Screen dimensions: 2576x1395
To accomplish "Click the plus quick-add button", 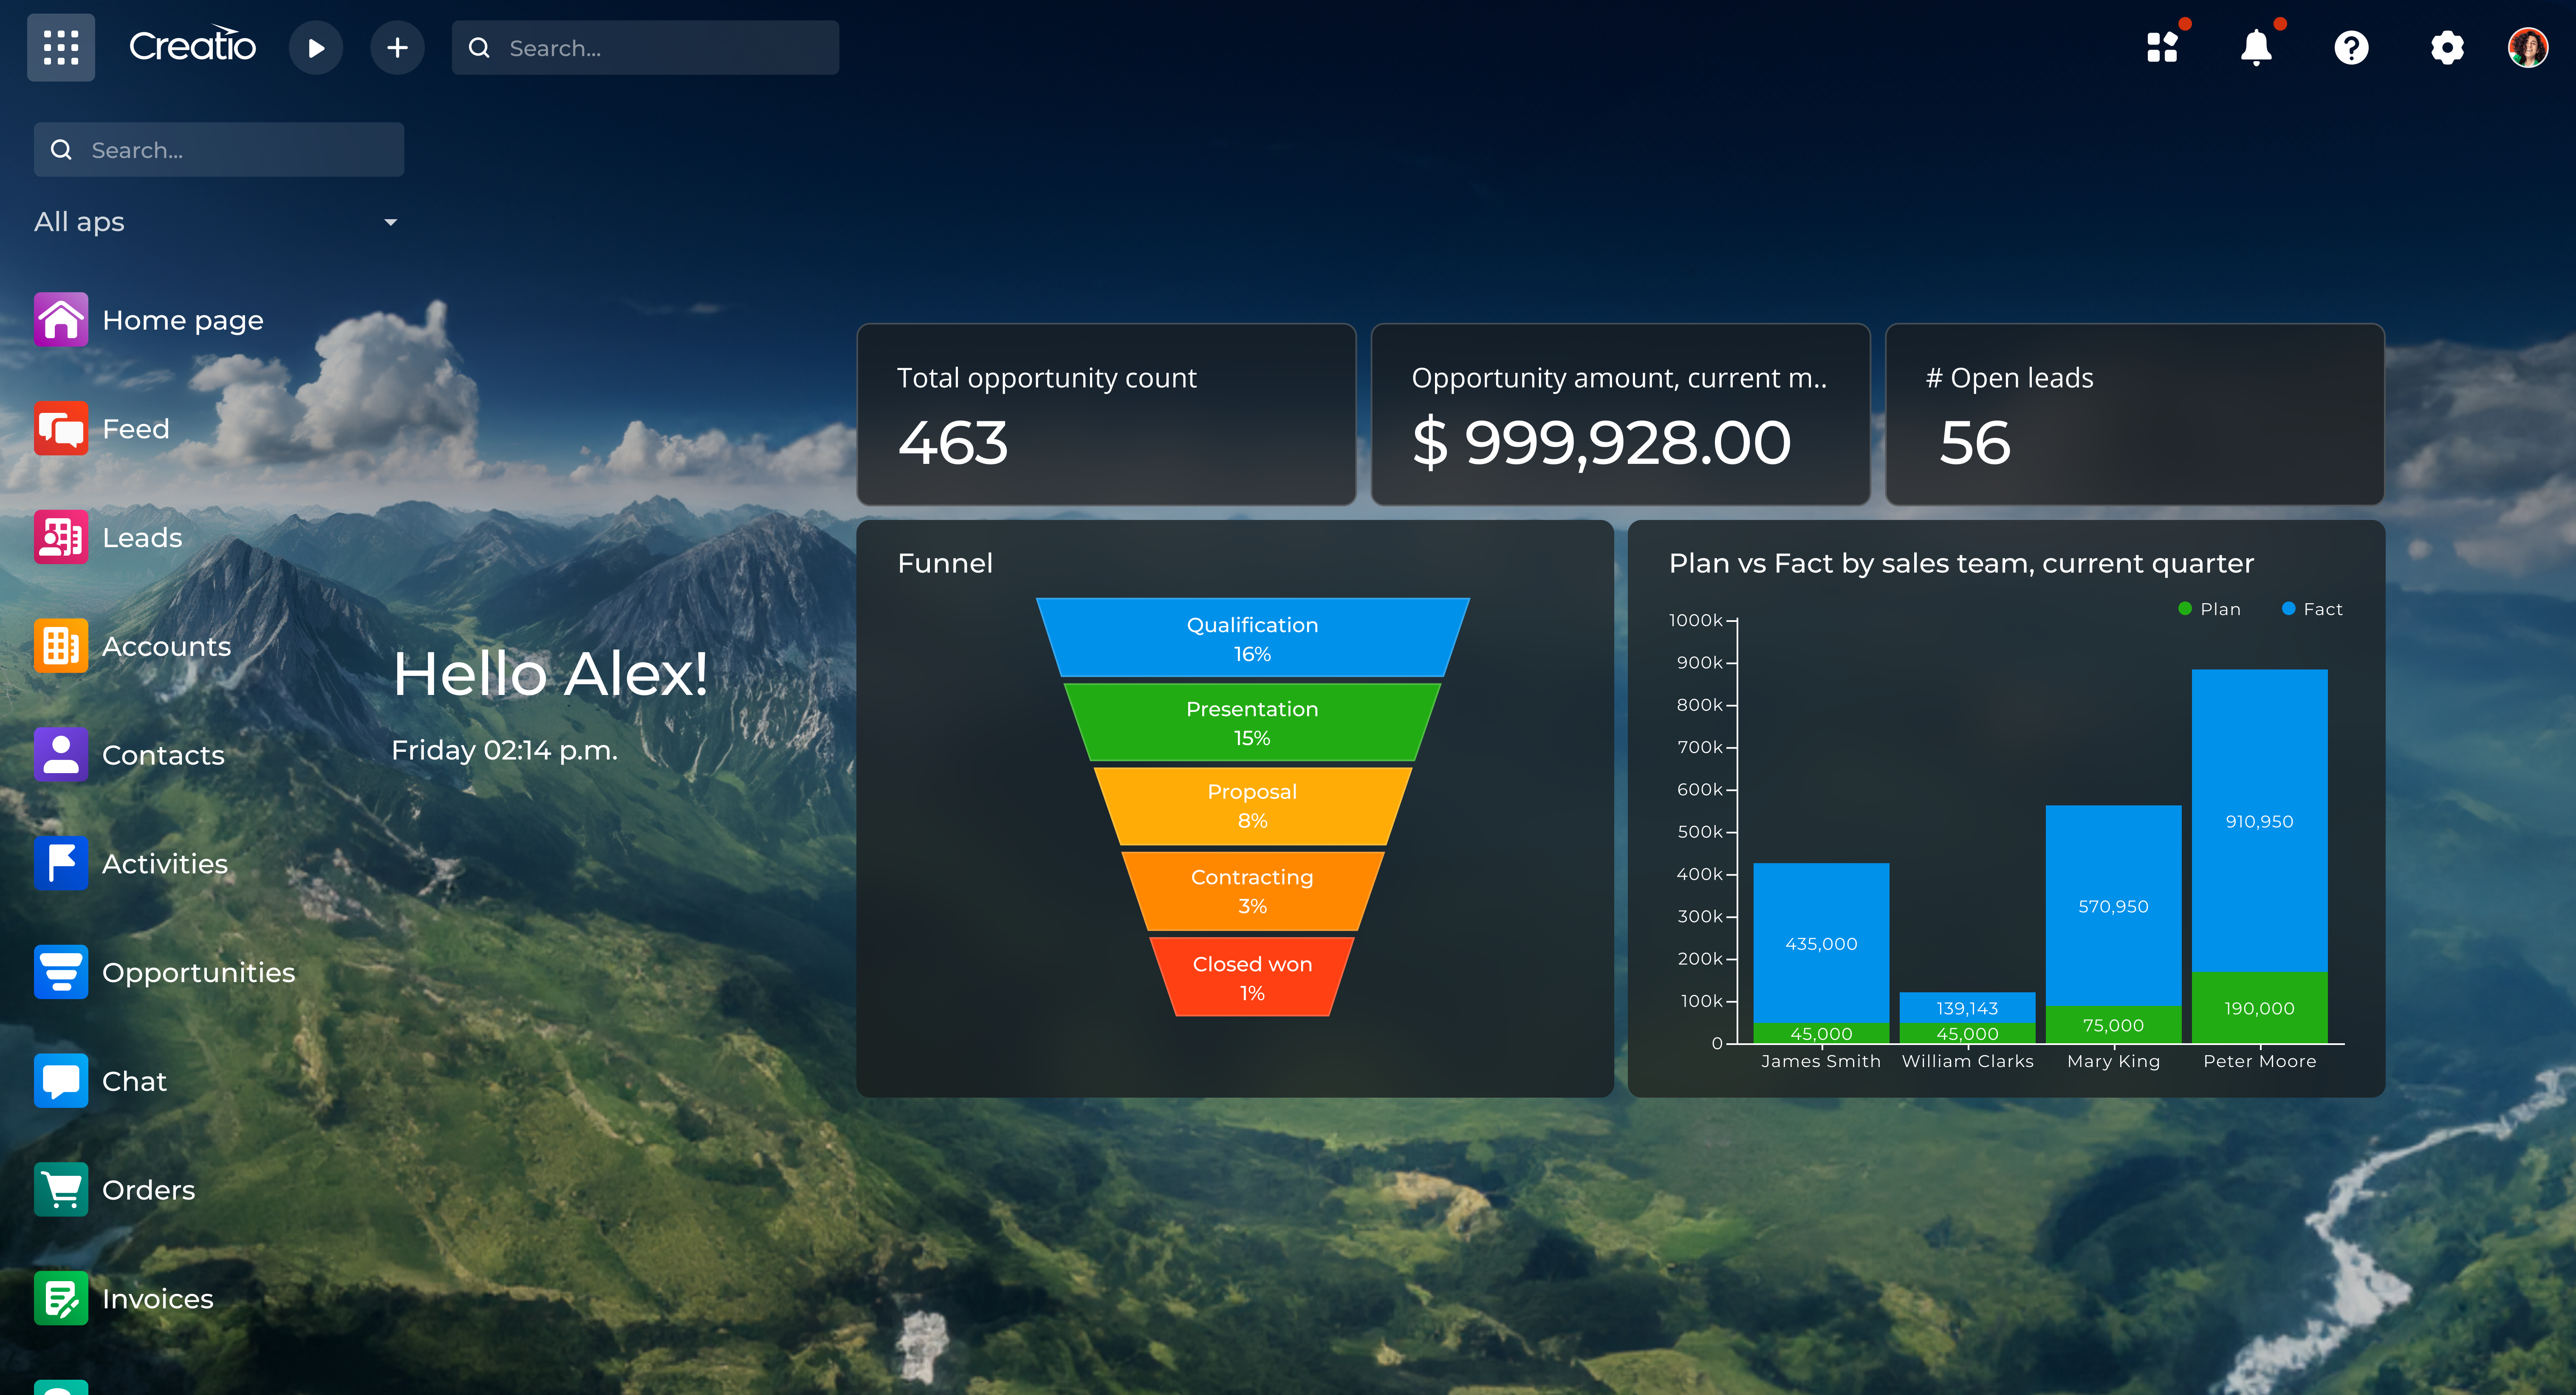I will coord(397,48).
